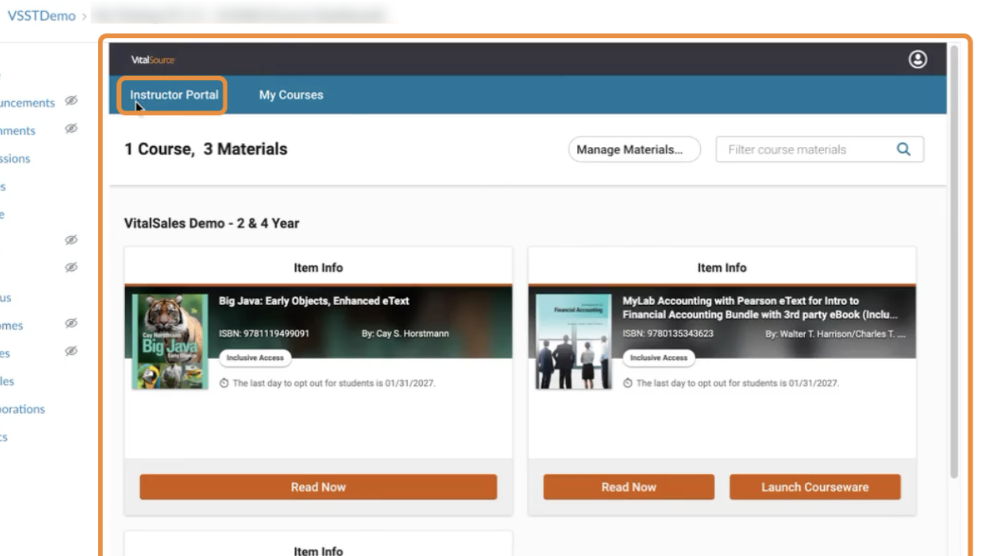Viewport: 1006px width, 556px height.
Task: Click hidden-eye icon next to Outcomes link
Action: (x=71, y=323)
